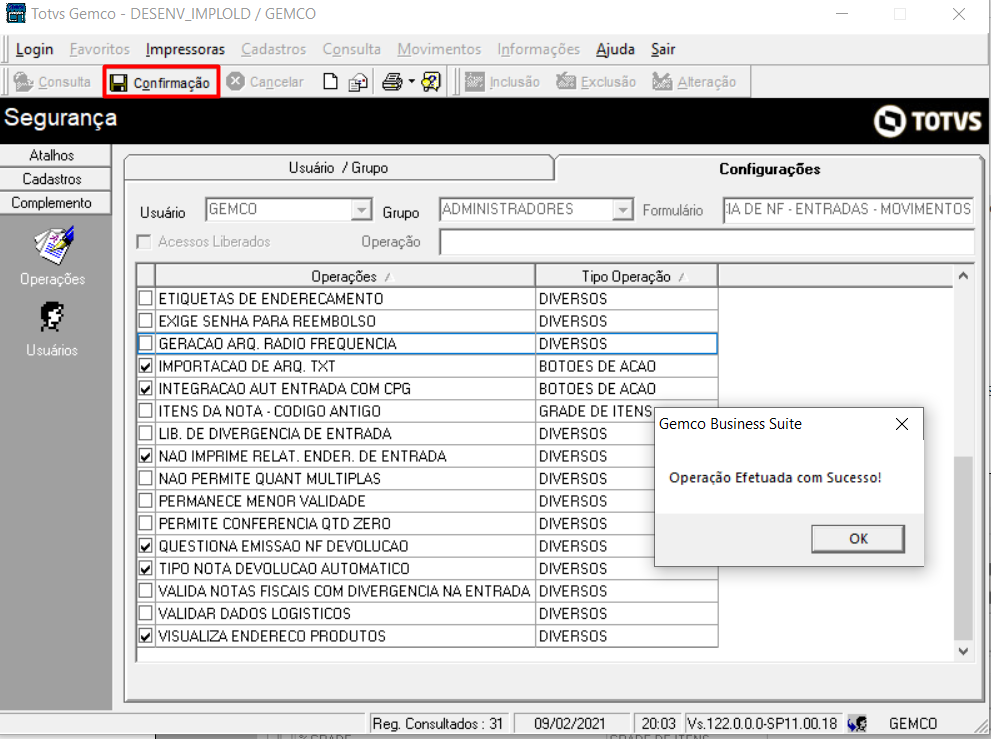The image size is (991, 739).
Task: Select LIB. DE DIVERGENCIA DE ENTRADA row text
Action: click(x=275, y=434)
